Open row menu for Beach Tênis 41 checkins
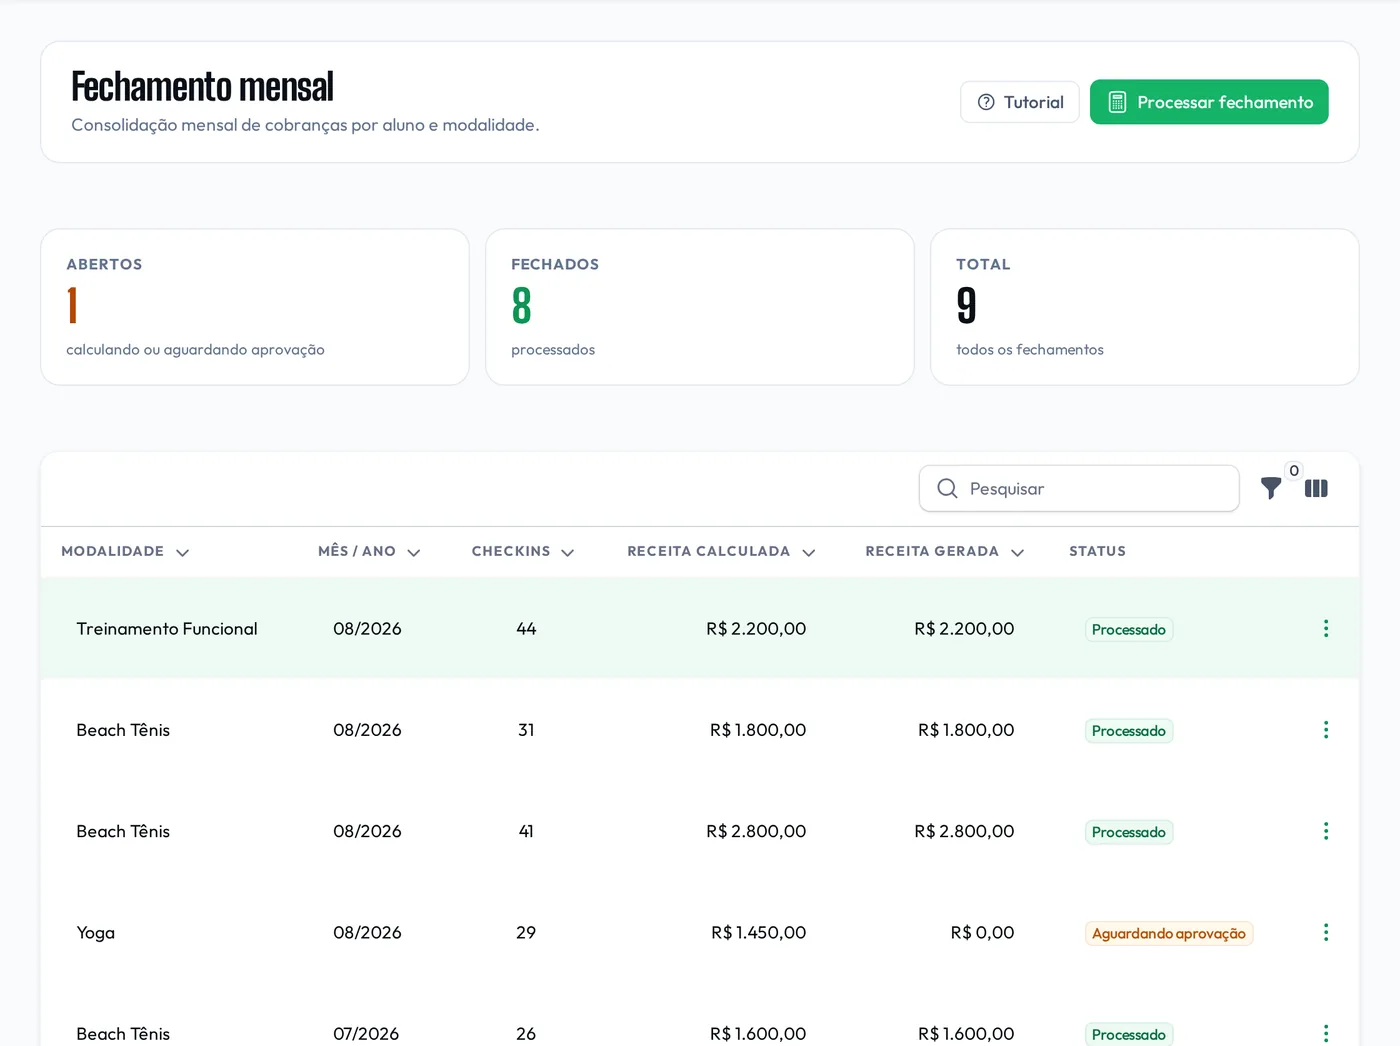 point(1326,831)
